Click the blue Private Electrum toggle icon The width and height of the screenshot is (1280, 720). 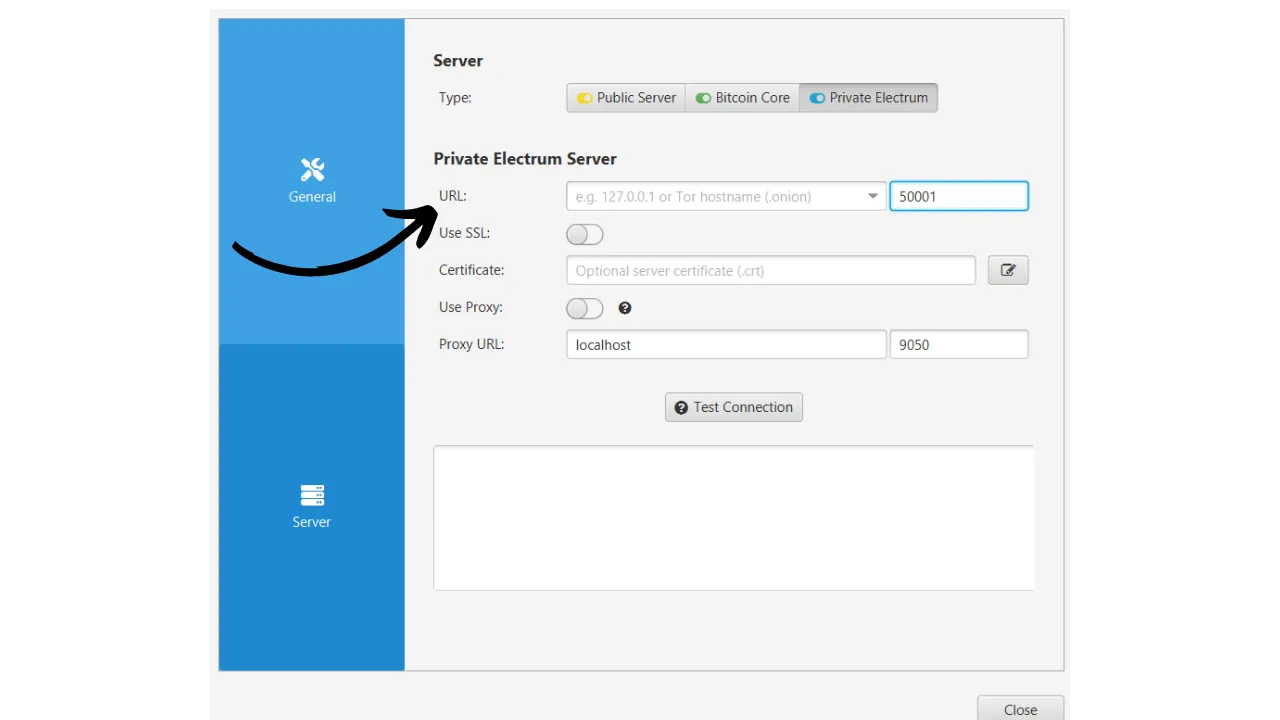(x=818, y=98)
